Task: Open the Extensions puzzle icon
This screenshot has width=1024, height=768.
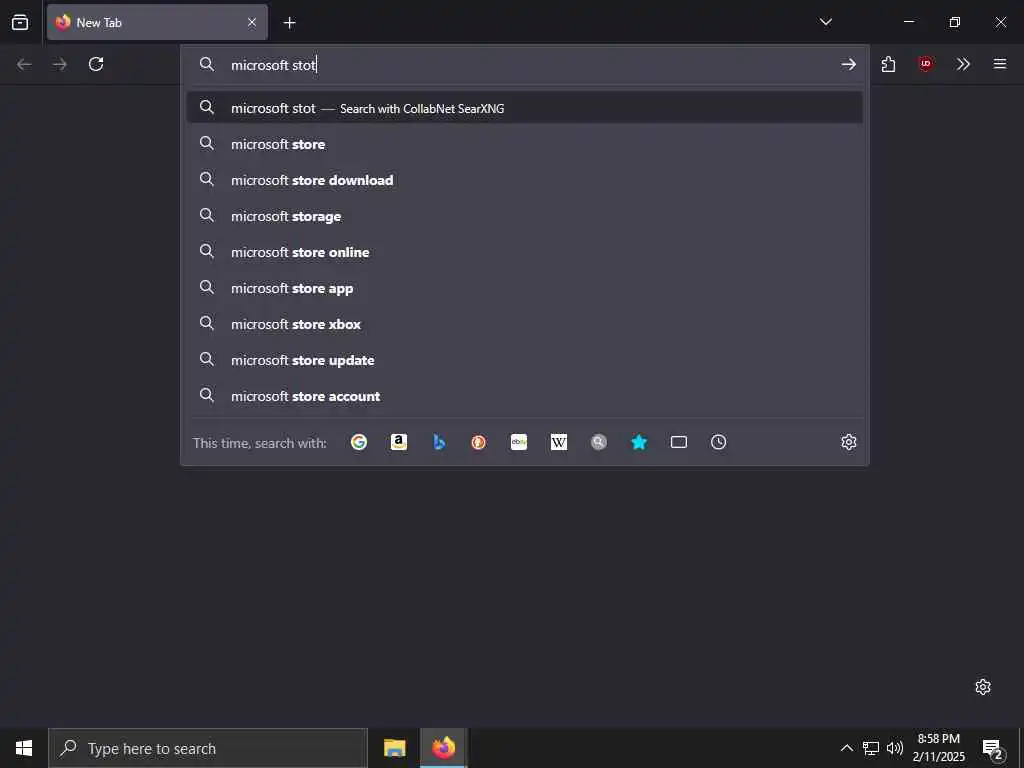Action: click(888, 64)
